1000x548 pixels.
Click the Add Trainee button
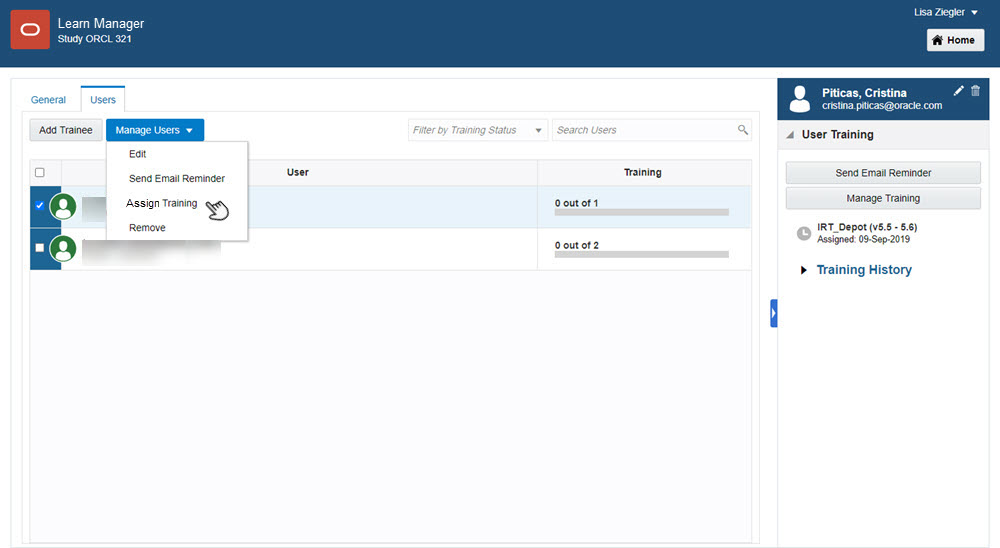click(x=66, y=130)
